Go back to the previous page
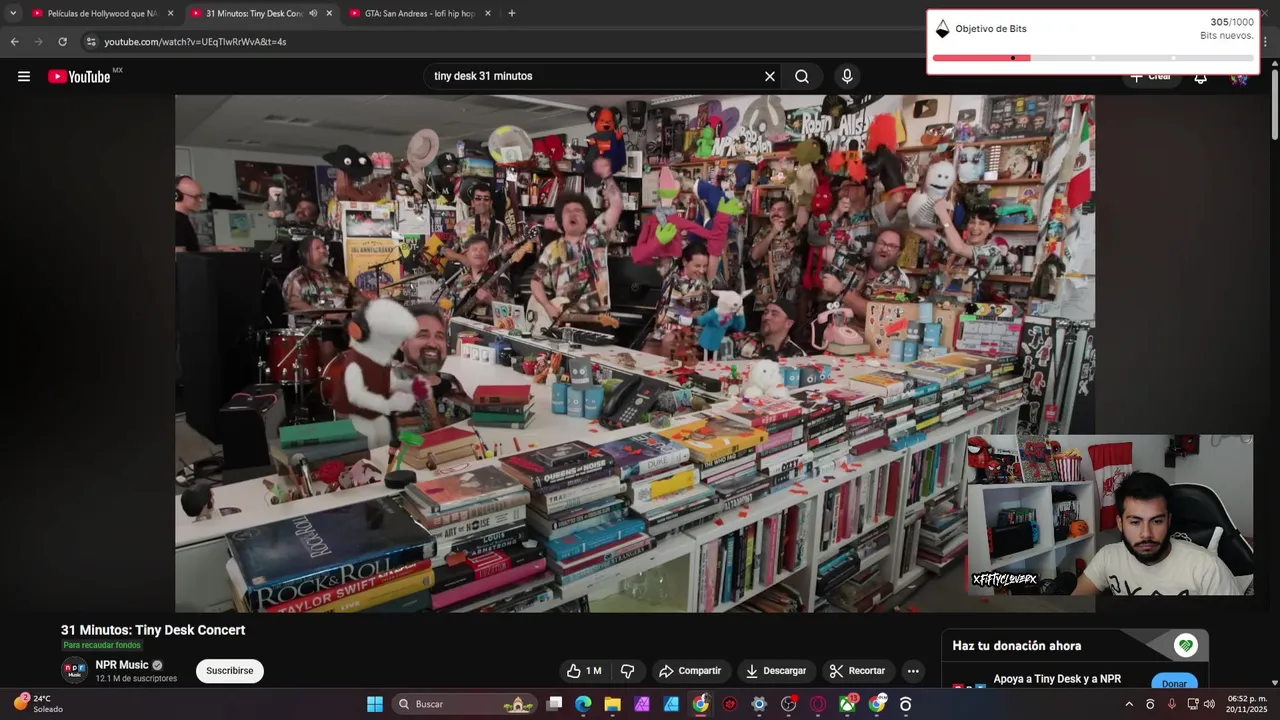This screenshot has height=720, width=1280. pos(14,42)
